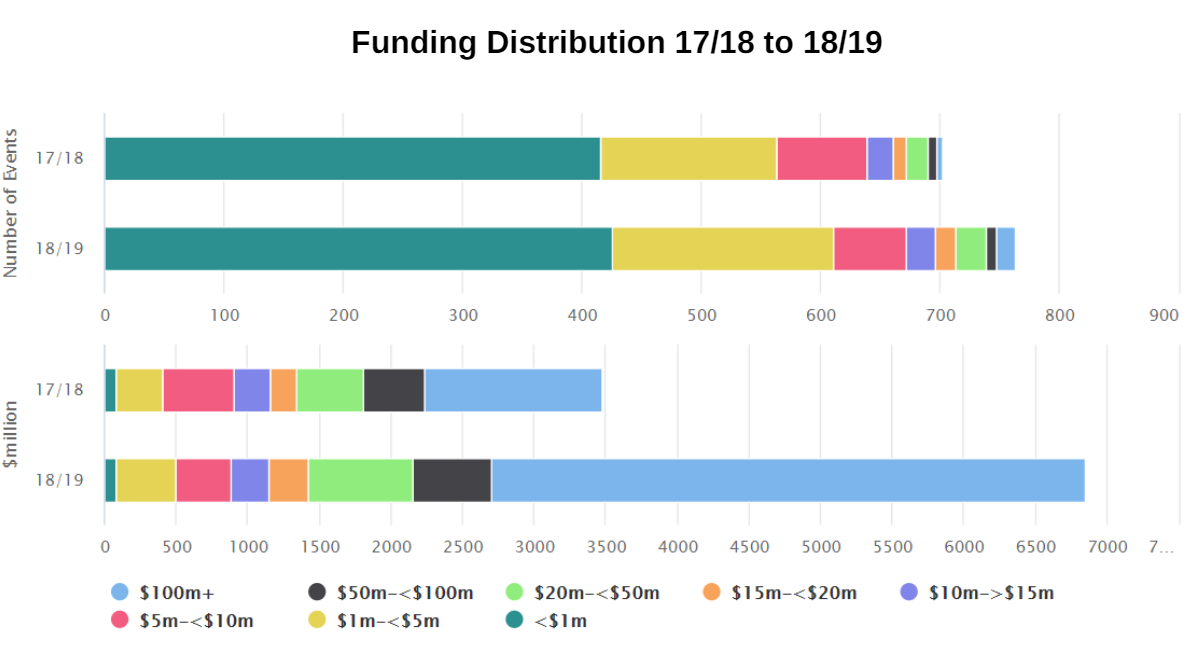Click the Number of Events axis title
This screenshot has width=1193, height=660.
point(12,203)
